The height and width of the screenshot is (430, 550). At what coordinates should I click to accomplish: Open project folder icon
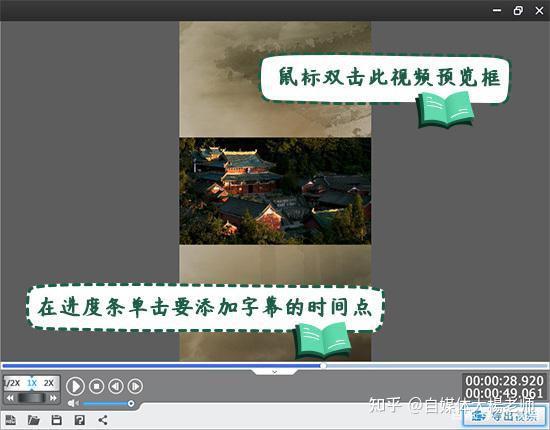[34, 420]
